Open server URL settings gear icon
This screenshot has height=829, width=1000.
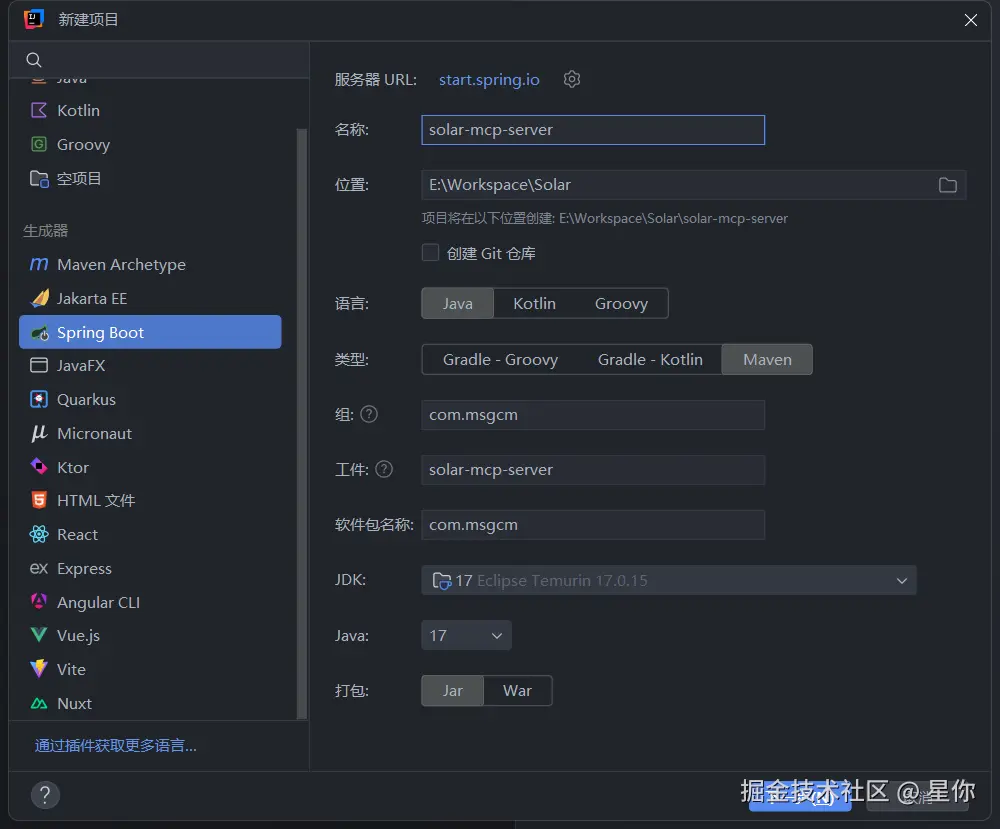point(571,79)
